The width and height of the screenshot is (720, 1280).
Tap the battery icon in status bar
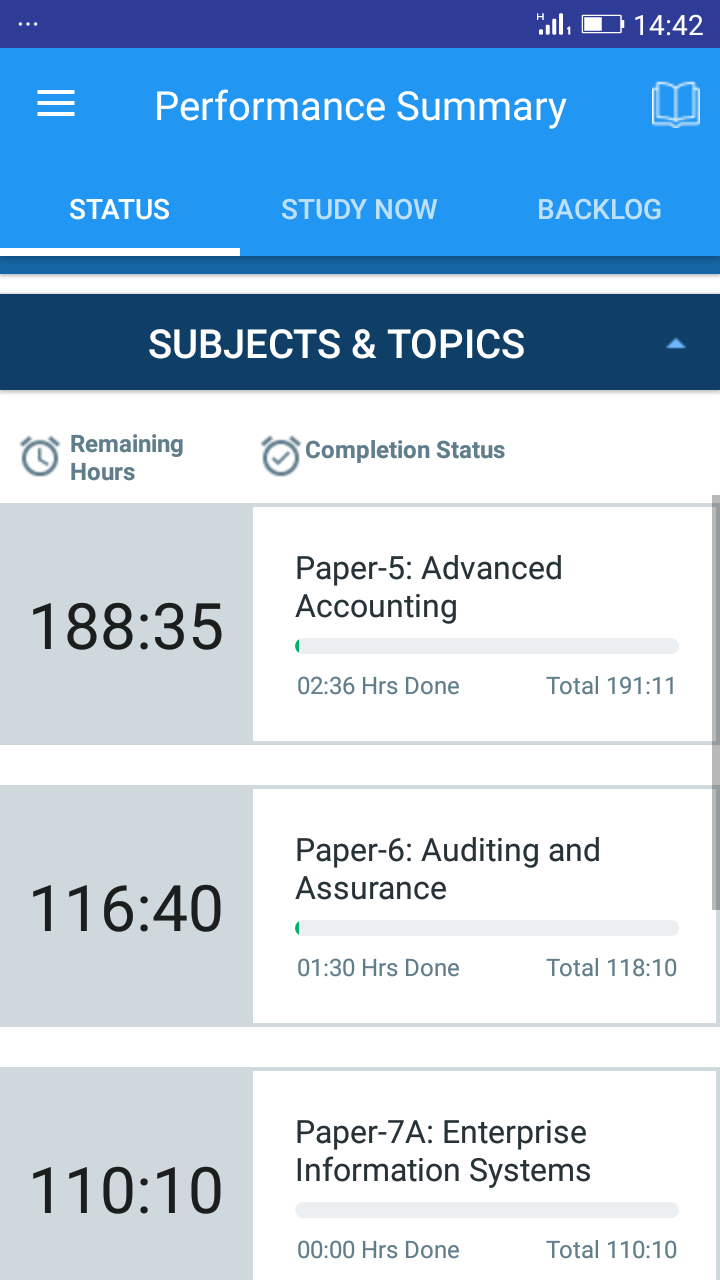(602, 24)
